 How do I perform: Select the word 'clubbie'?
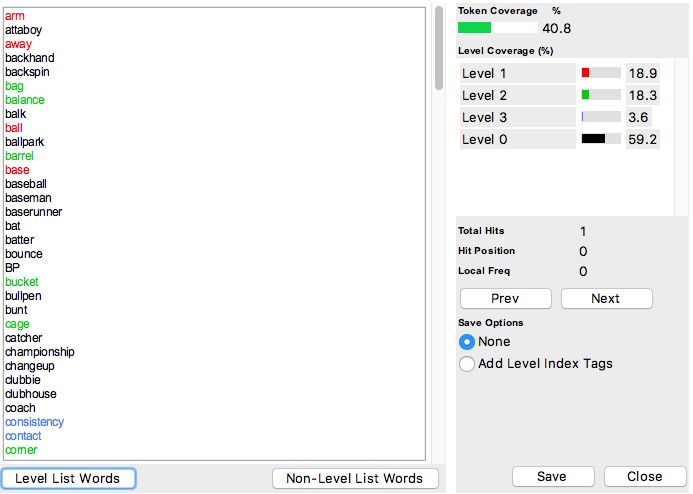[x=23, y=380]
